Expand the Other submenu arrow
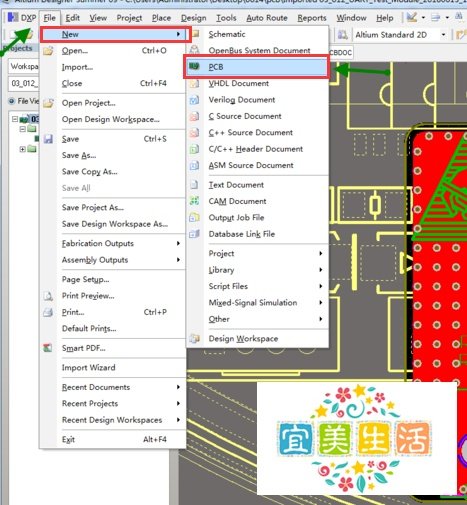The width and height of the screenshot is (467, 505). coord(320,319)
